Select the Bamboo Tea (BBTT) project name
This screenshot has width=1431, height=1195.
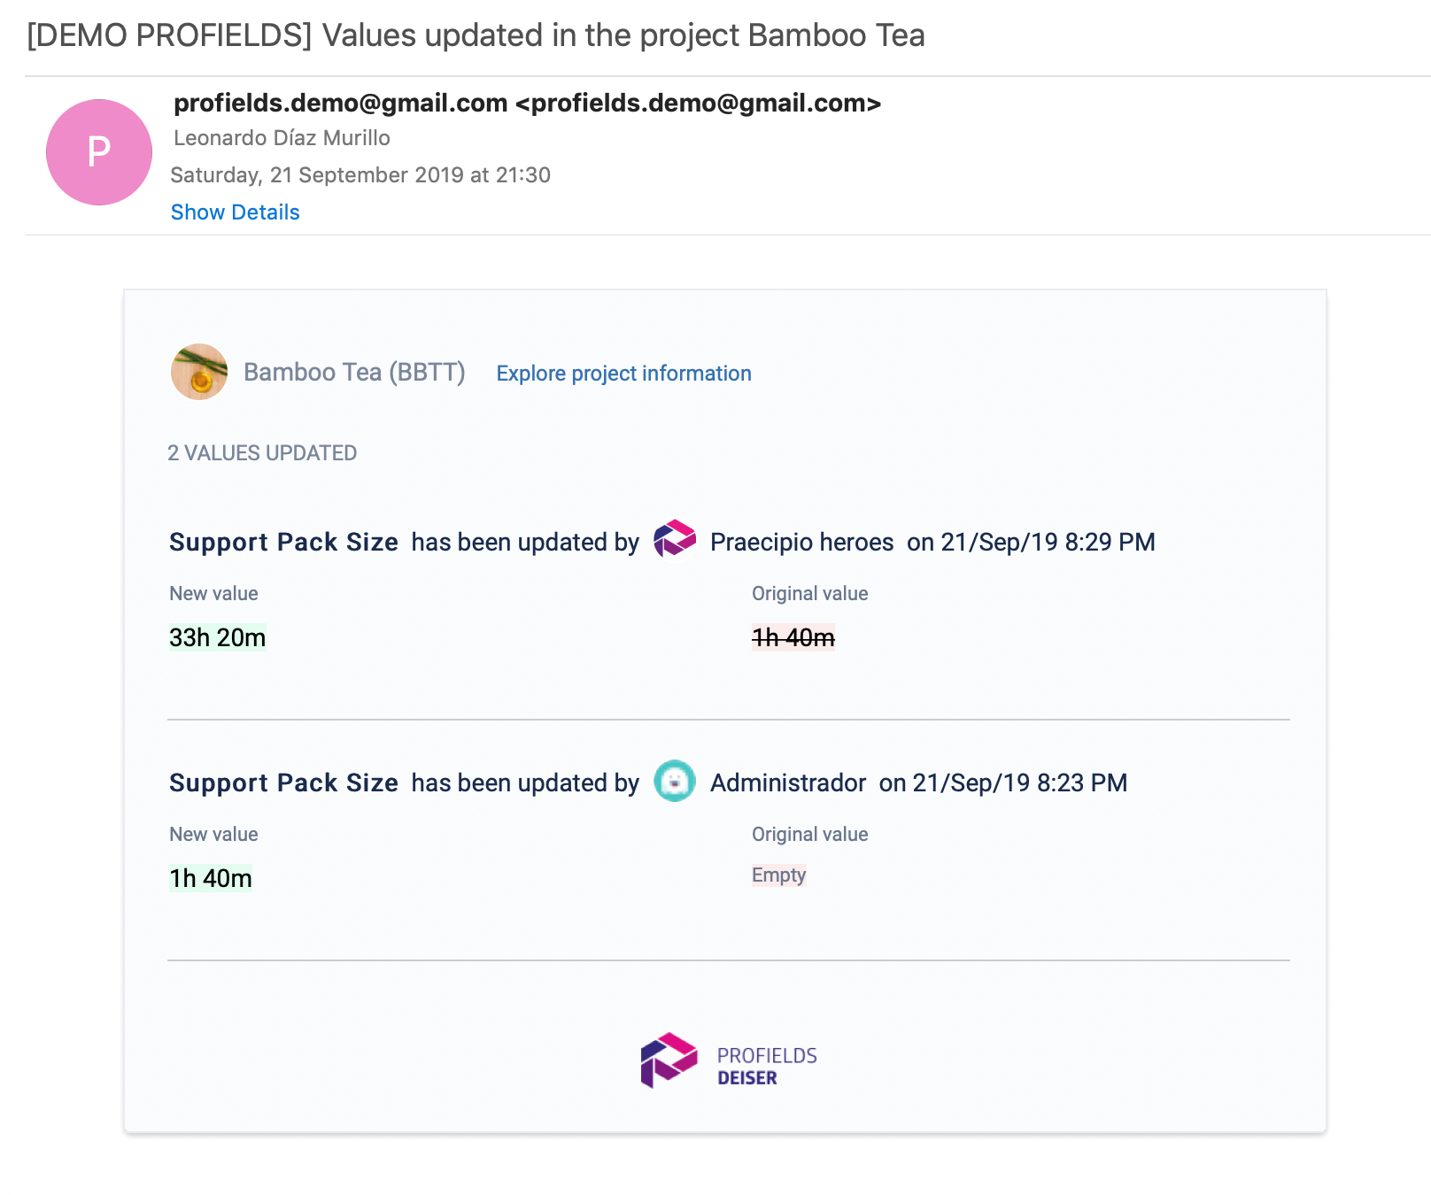click(x=354, y=372)
